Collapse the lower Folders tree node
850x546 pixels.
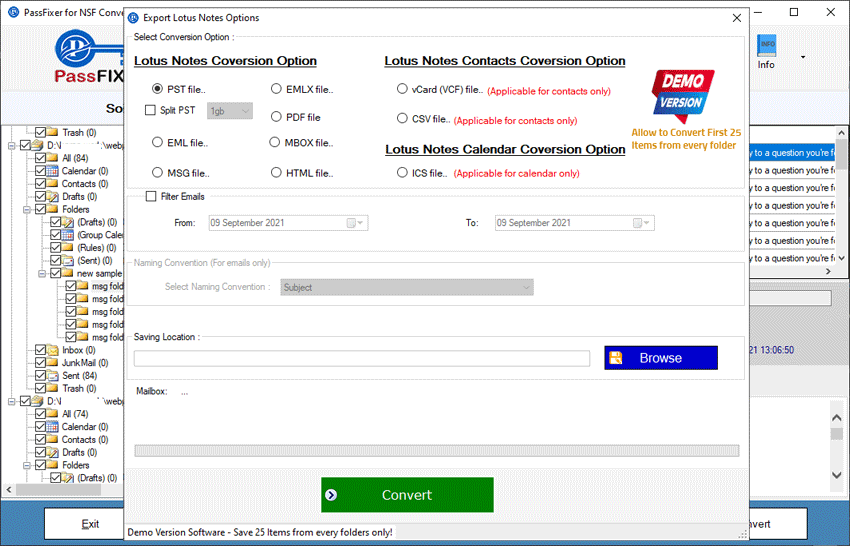[27, 466]
